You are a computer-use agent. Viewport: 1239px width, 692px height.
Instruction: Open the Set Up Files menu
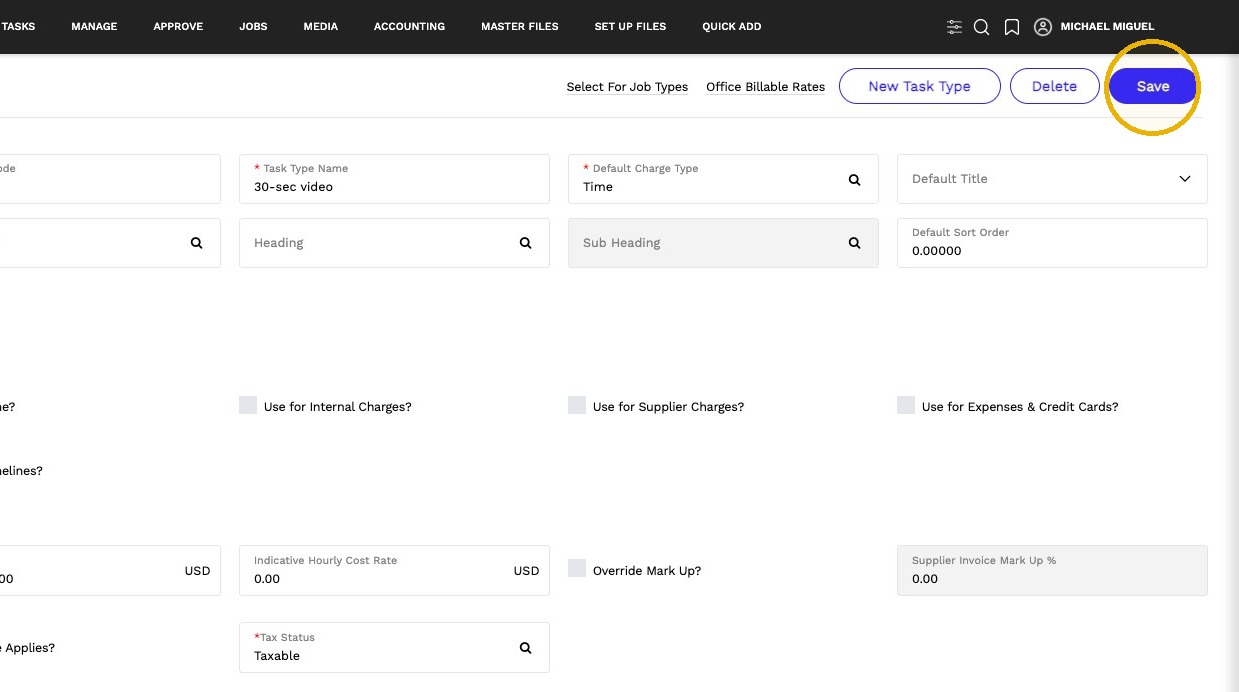pos(630,27)
